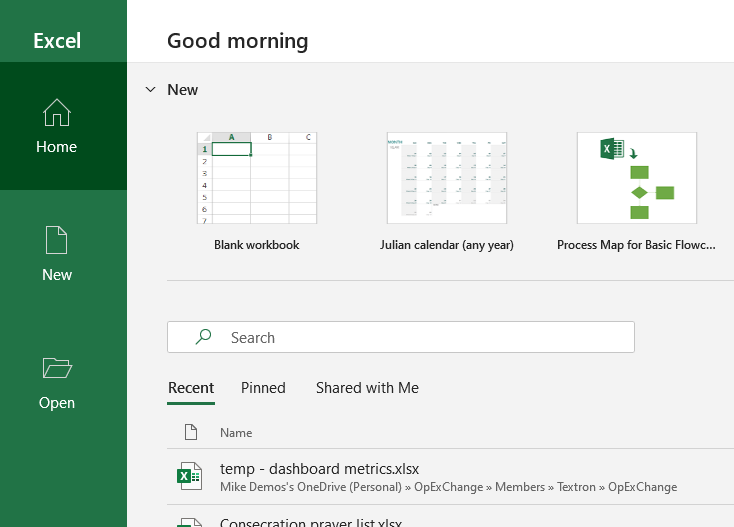
Task: Open Consecration prayer list.xlsx file
Action: point(311,522)
